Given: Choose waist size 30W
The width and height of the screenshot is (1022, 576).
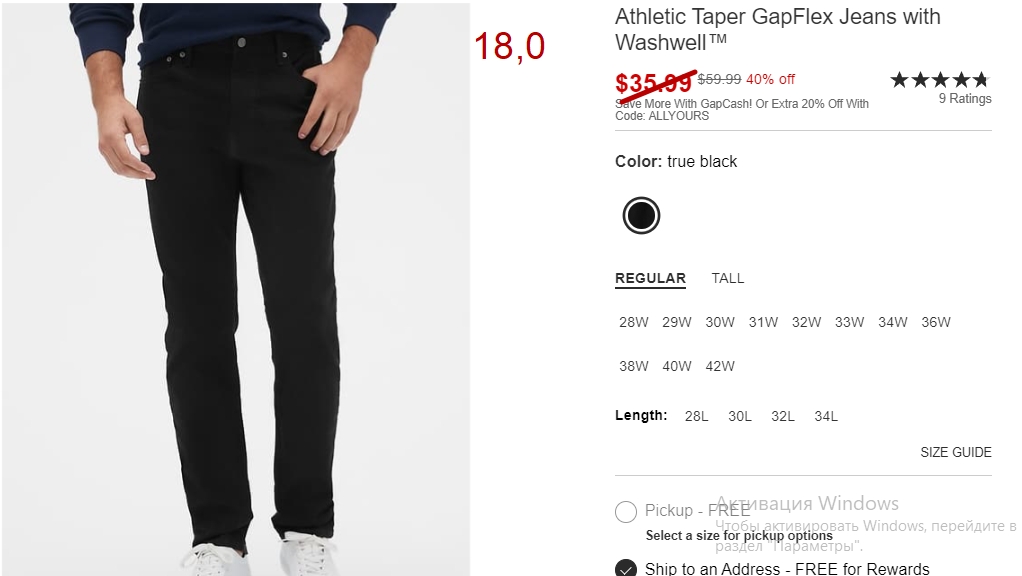Looking at the screenshot, I should [x=720, y=322].
